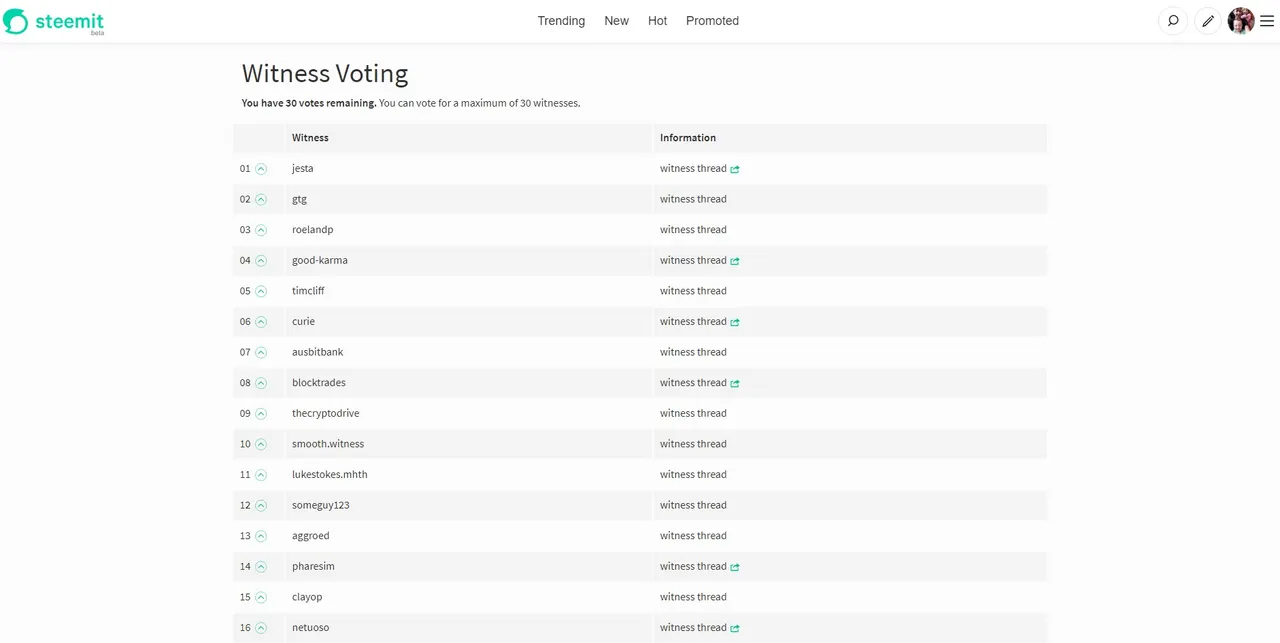This screenshot has width=1280, height=643.
Task: Open external link icon beside blocktrades' witness thread
Action: click(735, 383)
